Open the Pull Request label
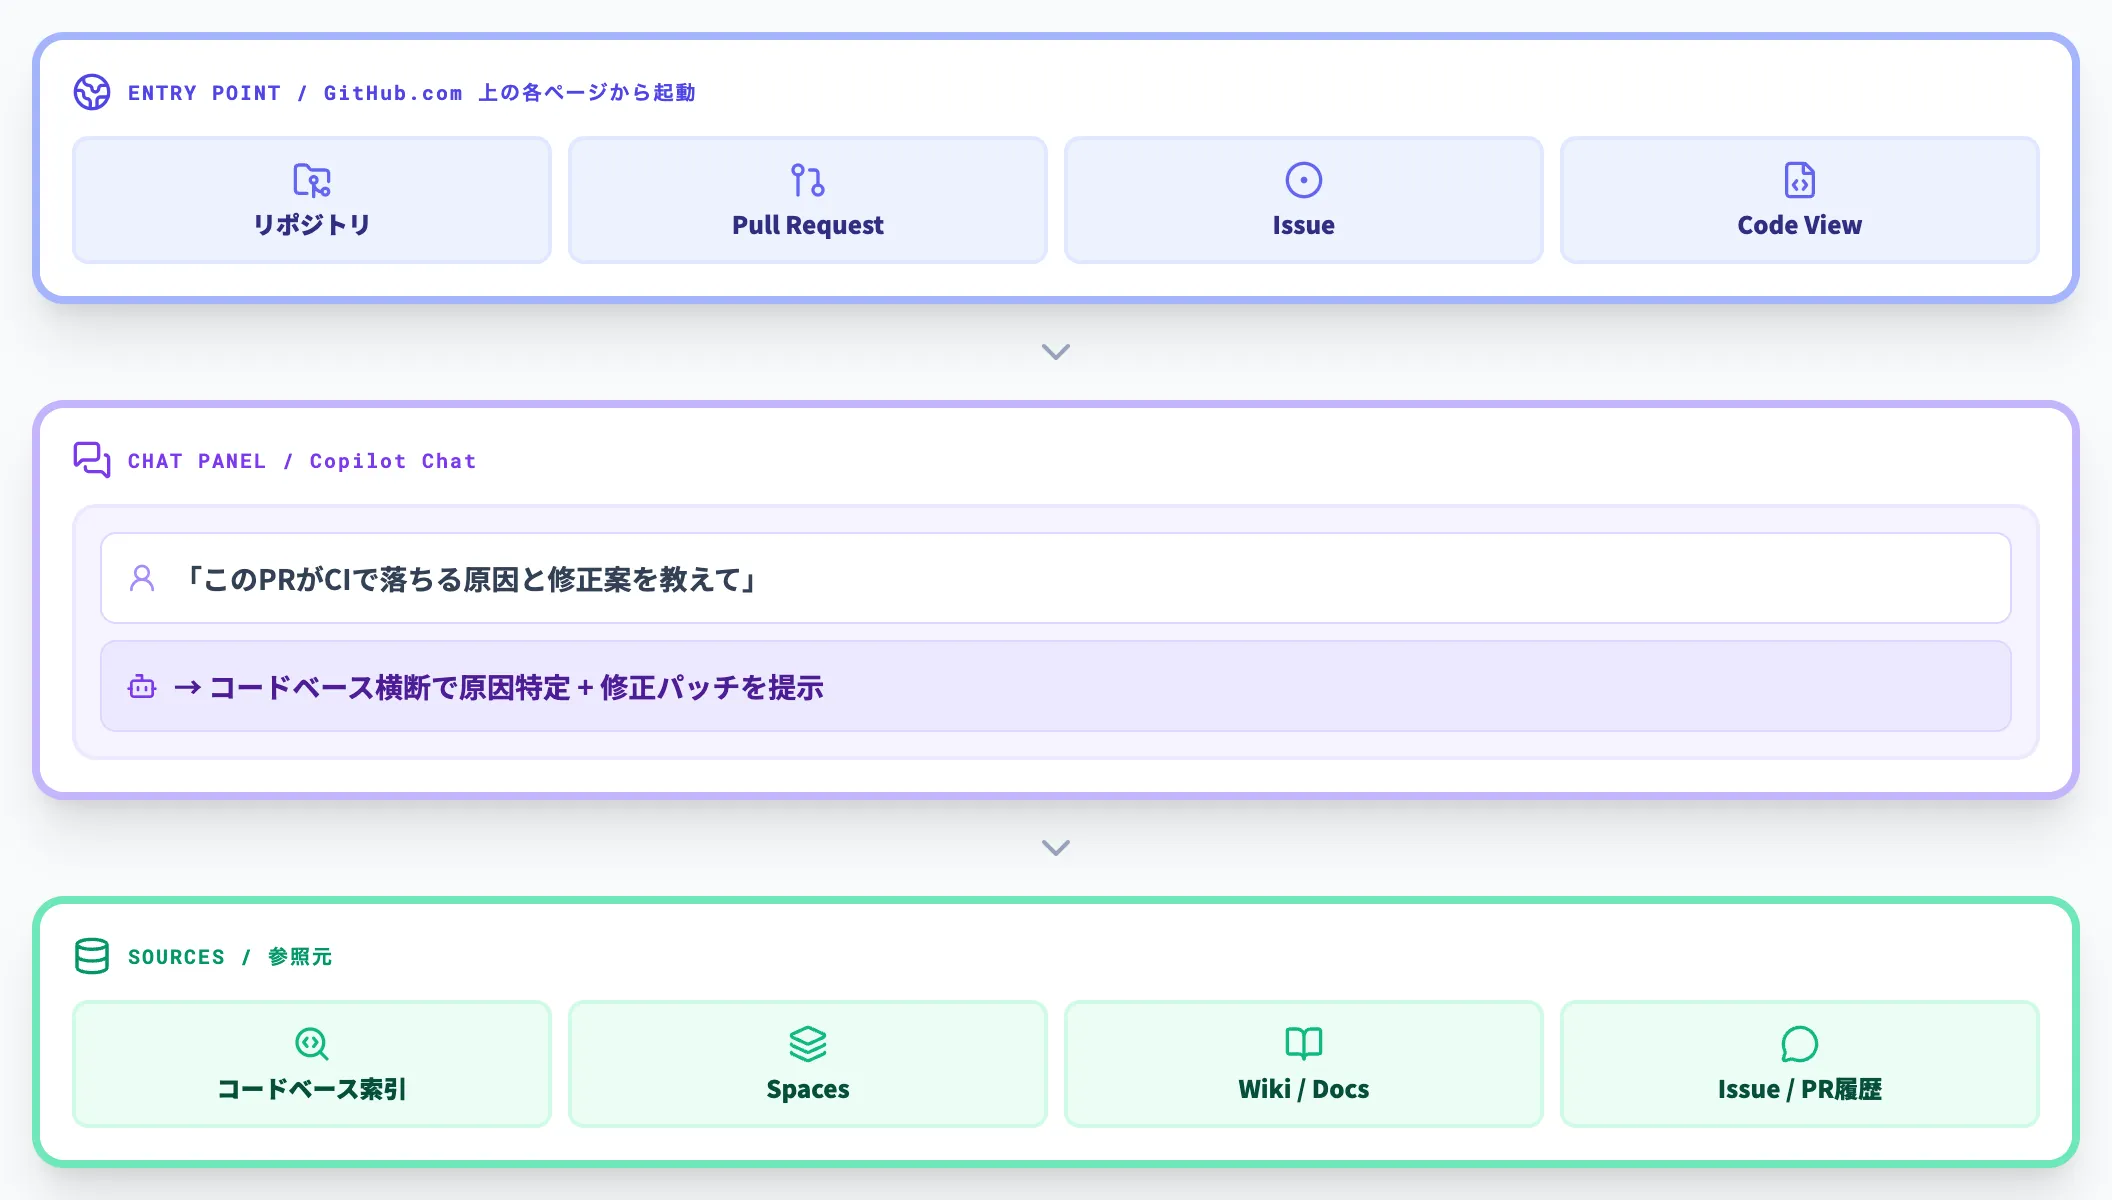 808,225
